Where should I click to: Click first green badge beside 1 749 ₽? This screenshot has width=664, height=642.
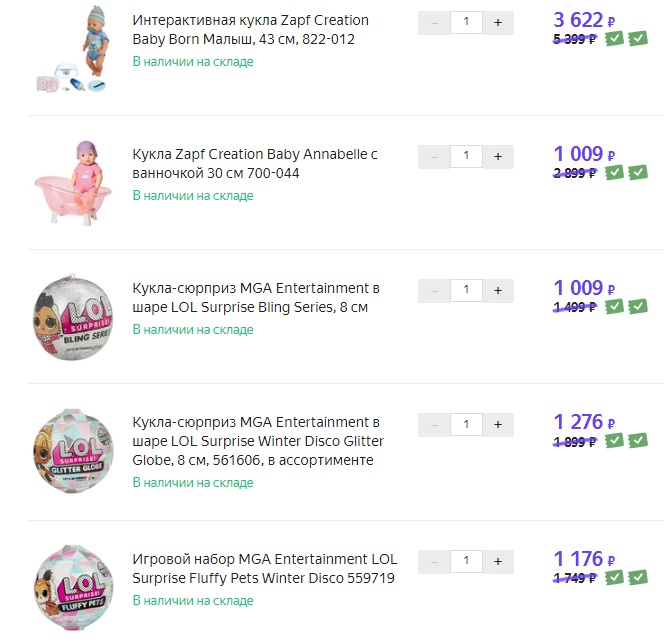pyautogui.click(x=615, y=576)
